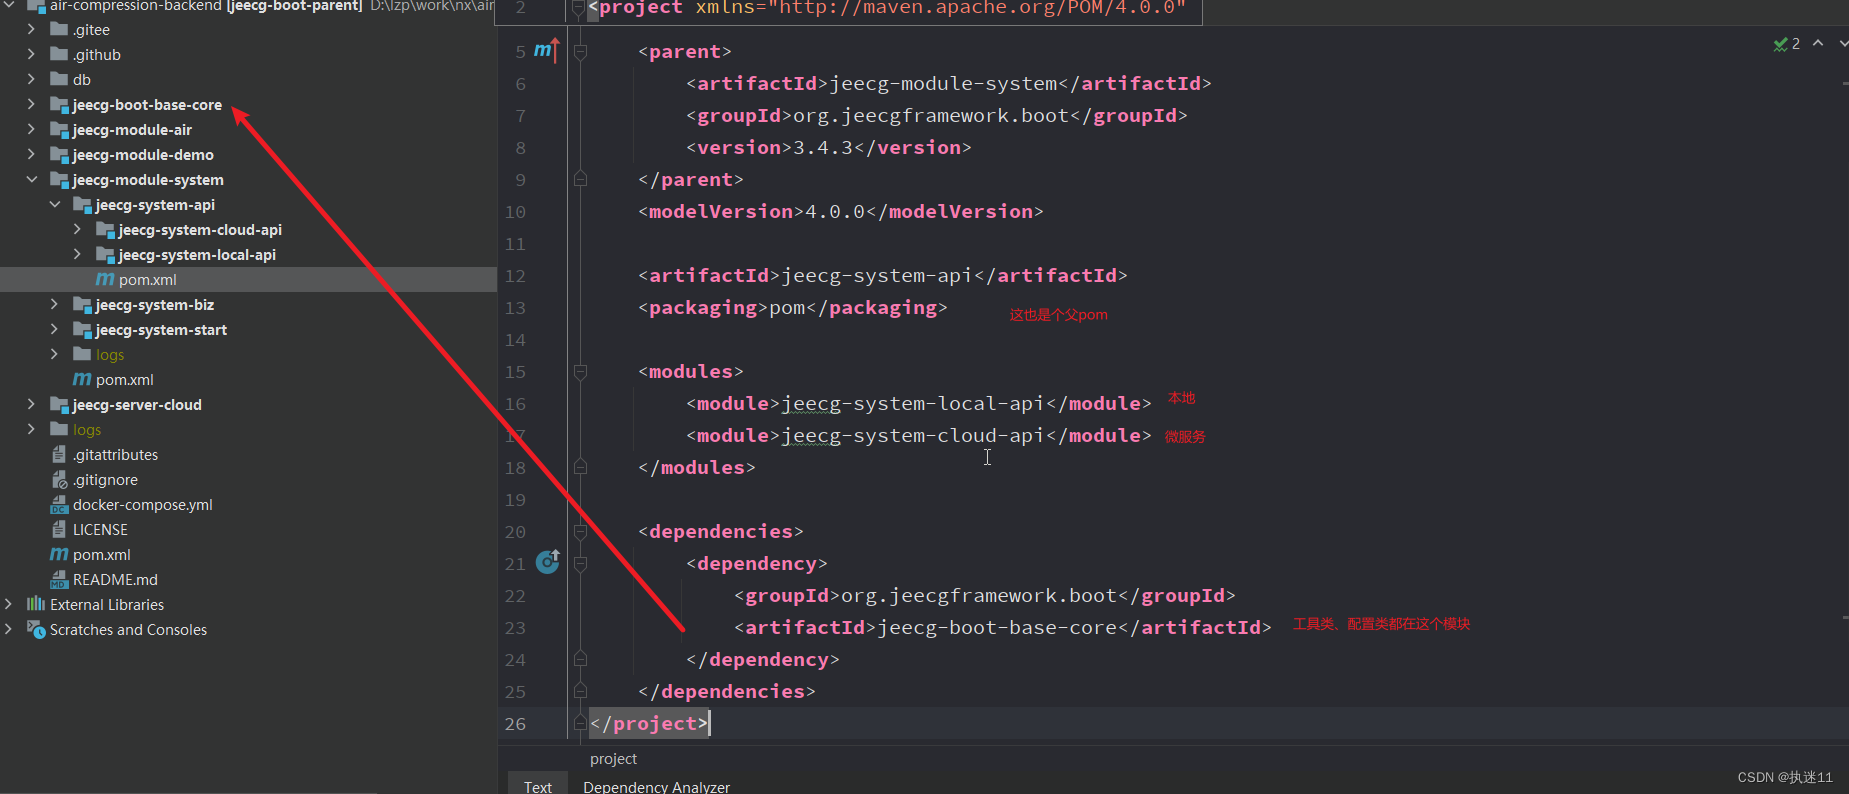1849x794 pixels.
Task: Click Maven reload gutter icon line 5
Action: pos(546,49)
